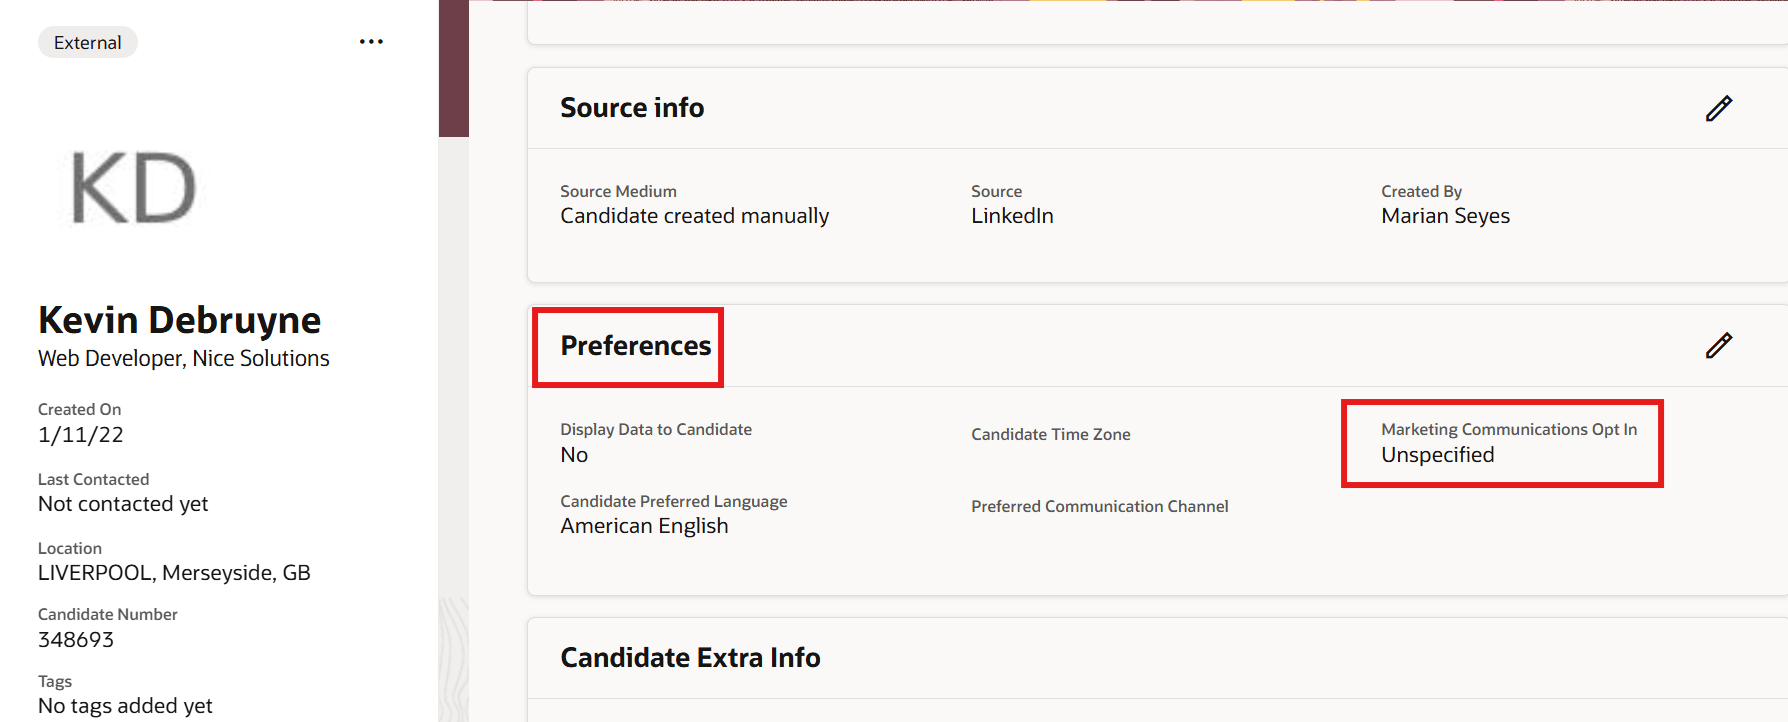Image resolution: width=1788 pixels, height=722 pixels.
Task: Click the External candidate badge
Action: click(x=87, y=42)
